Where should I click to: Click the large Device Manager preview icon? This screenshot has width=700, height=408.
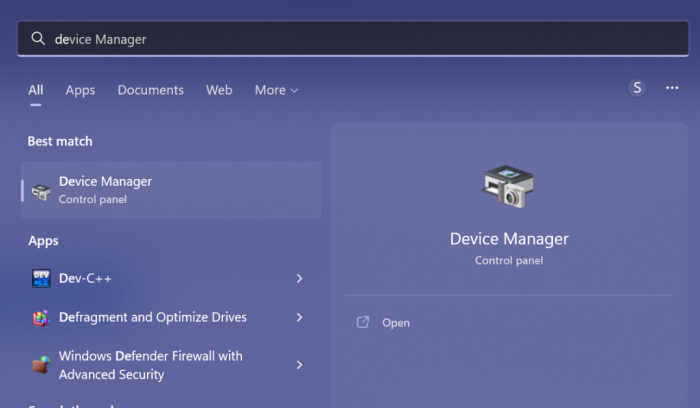tap(508, 186)
